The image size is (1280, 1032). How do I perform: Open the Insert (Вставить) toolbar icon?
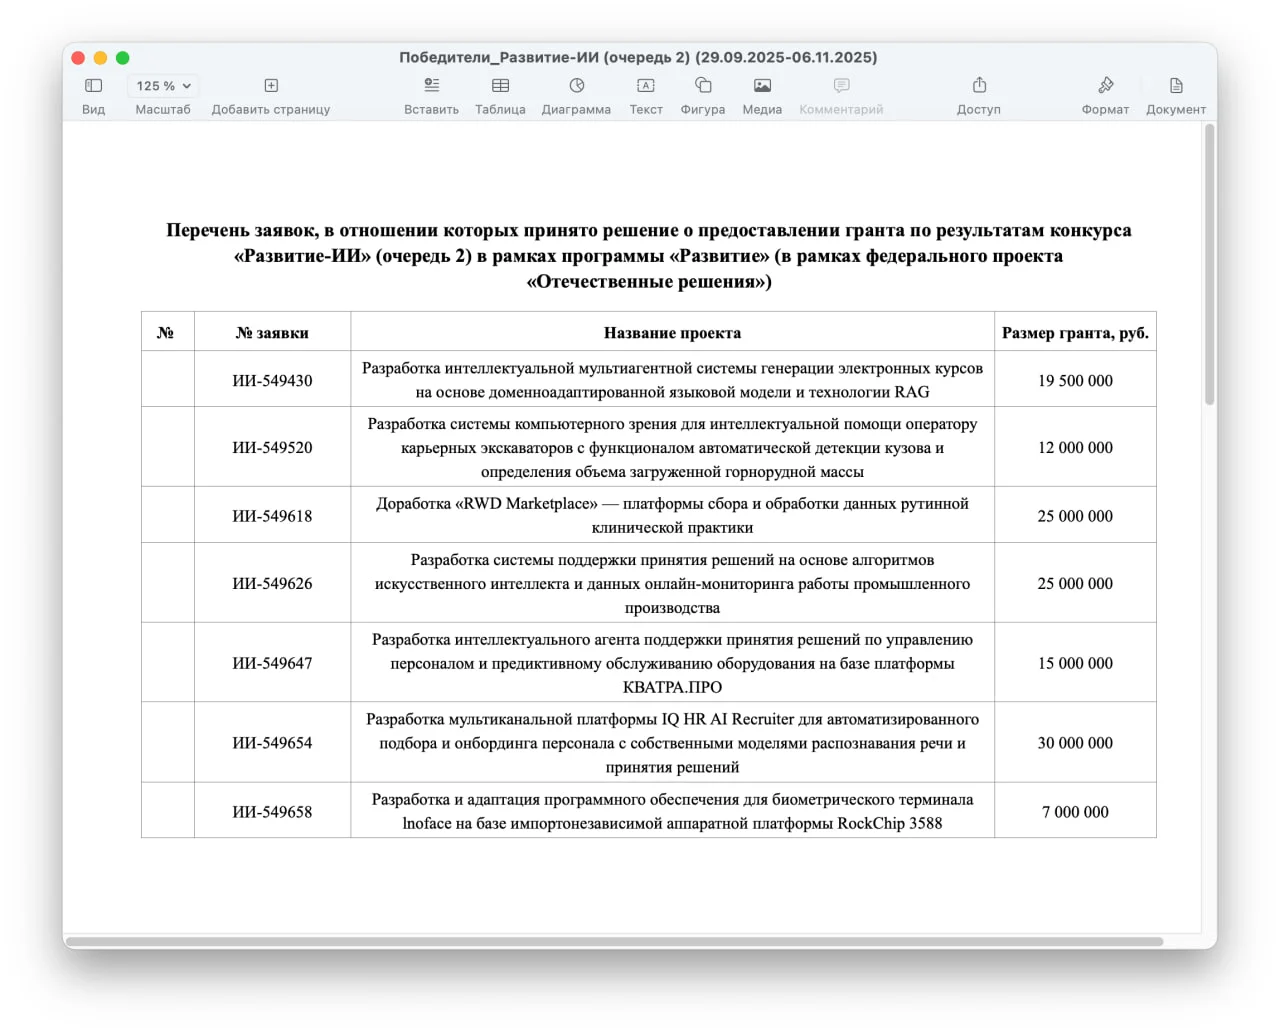(x=431, y=86)
